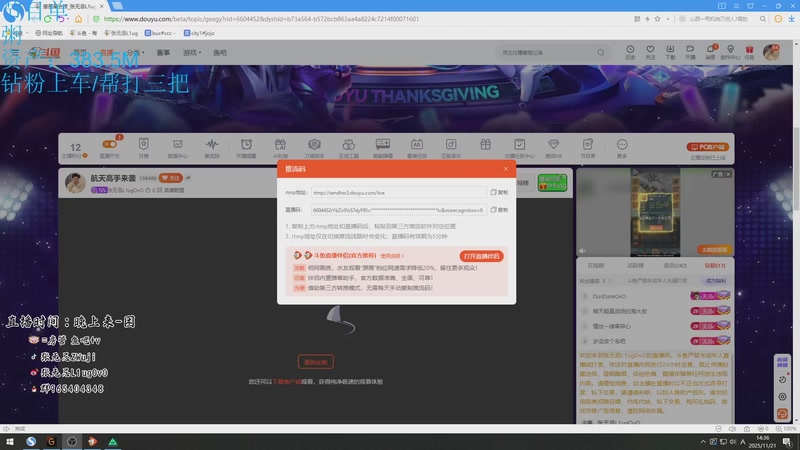Click the orange 关注 follow button

pyautogui.click(x=170, y=178)
